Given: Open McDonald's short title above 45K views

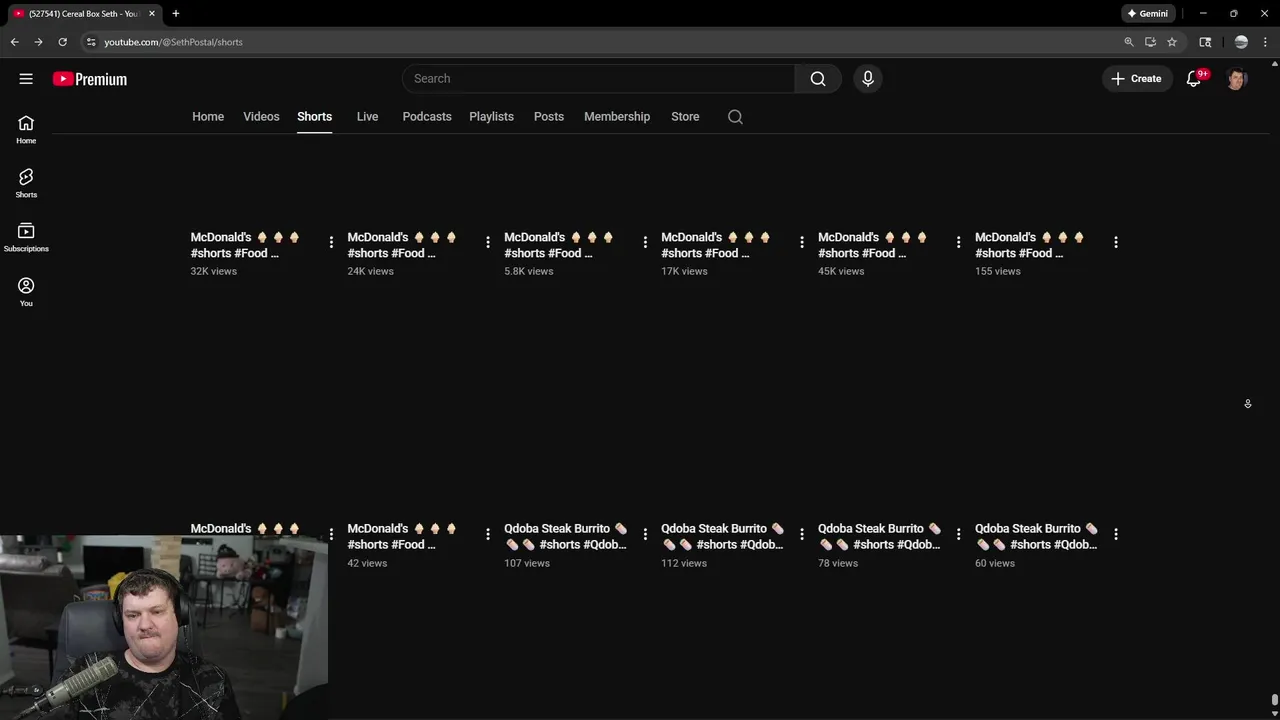Looking at the screenshot, I should click(x=873, y=245).
